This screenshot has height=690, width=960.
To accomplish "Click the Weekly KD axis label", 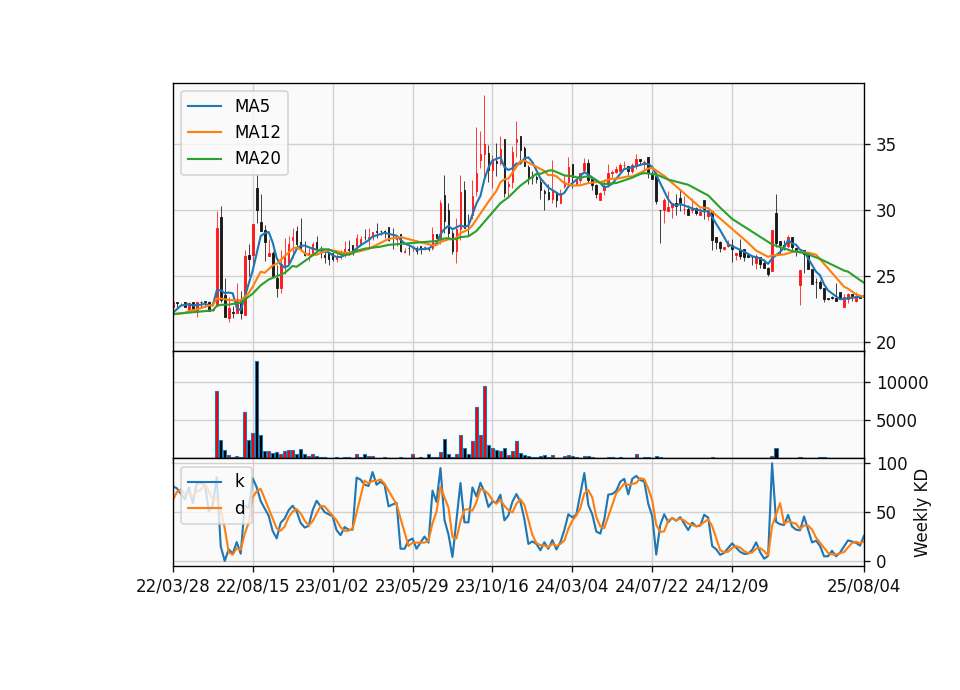I will (921, 514).
